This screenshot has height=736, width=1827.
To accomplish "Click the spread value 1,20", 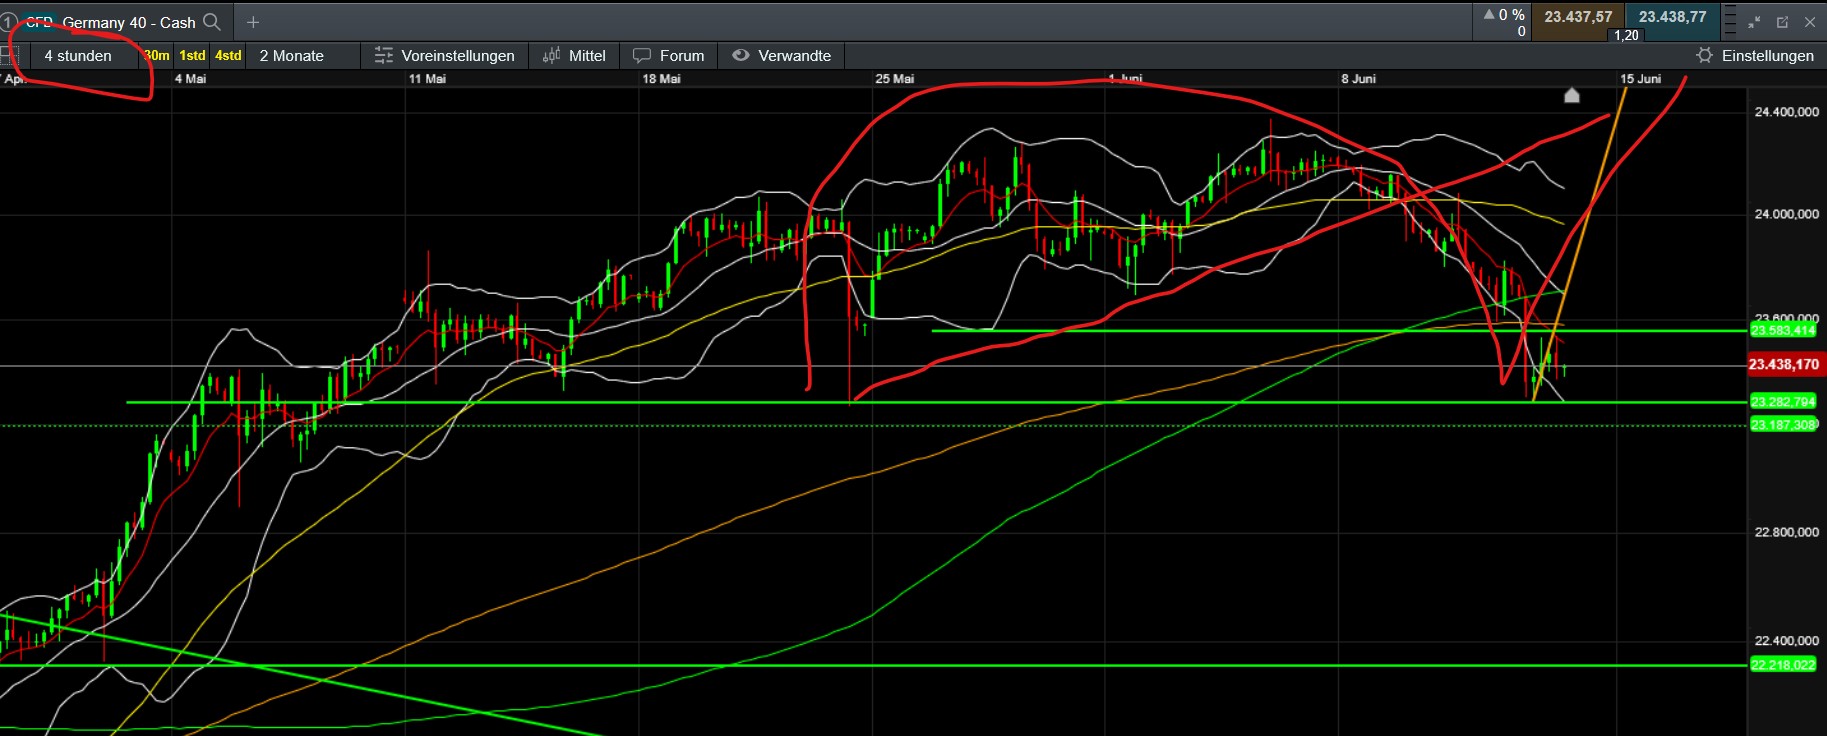I will (x=1626, y=35).
